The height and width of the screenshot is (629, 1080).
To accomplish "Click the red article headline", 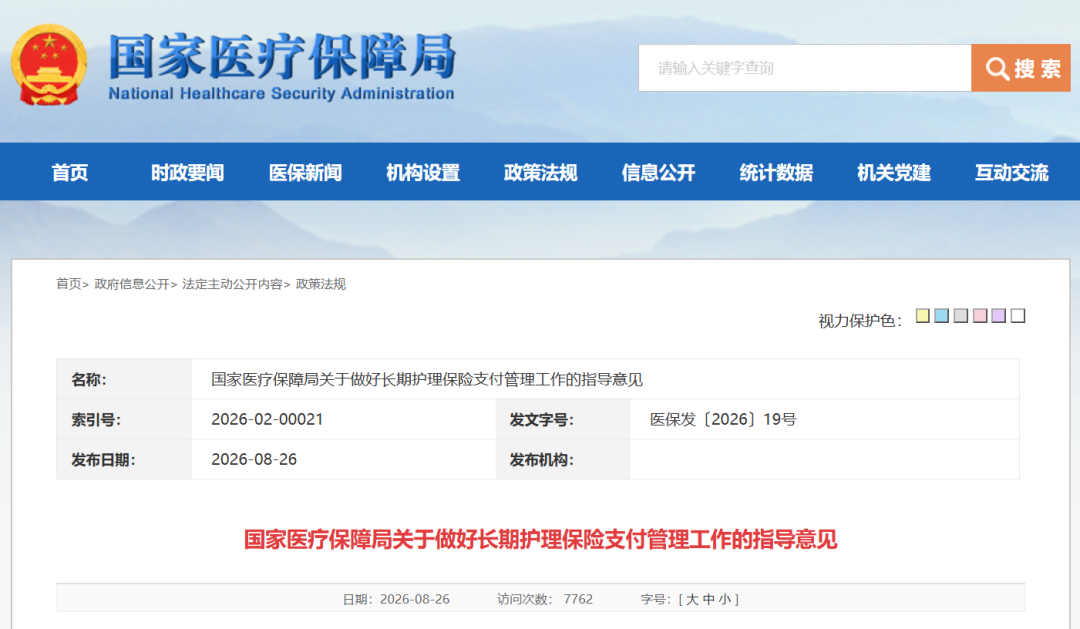I will (x=541, y=539).
